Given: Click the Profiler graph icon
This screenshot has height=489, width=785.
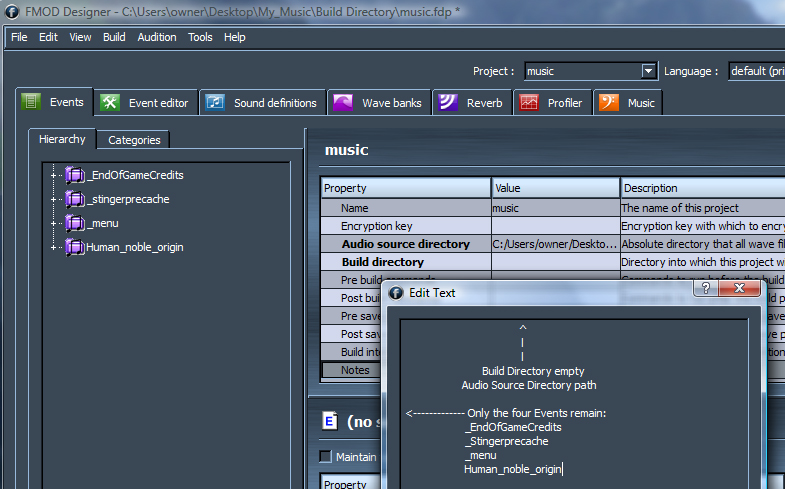Looking at the screenshot, I should coord(529,102).
